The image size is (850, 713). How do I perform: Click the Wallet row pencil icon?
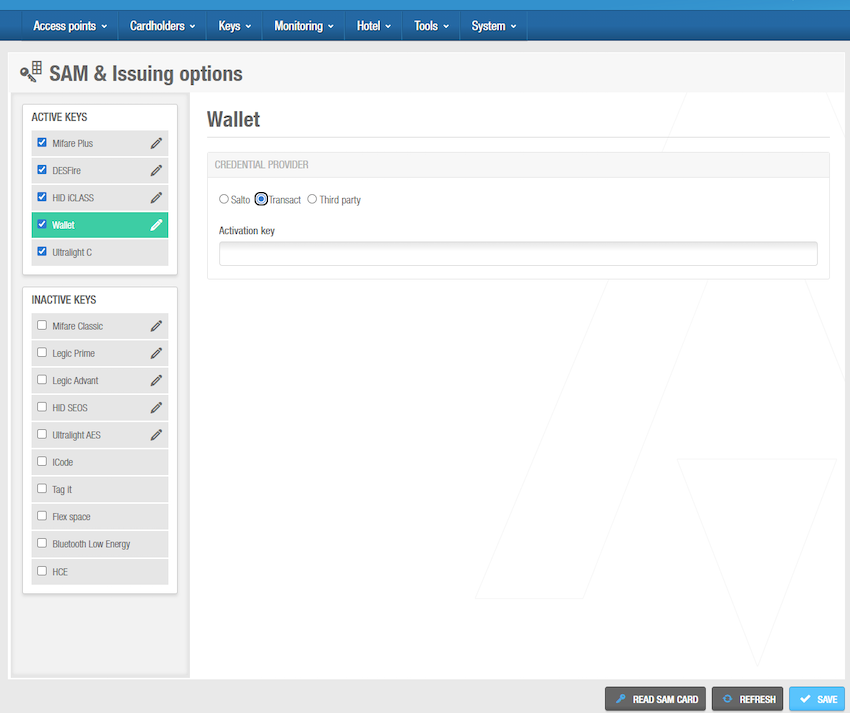(x=156, y=225)
